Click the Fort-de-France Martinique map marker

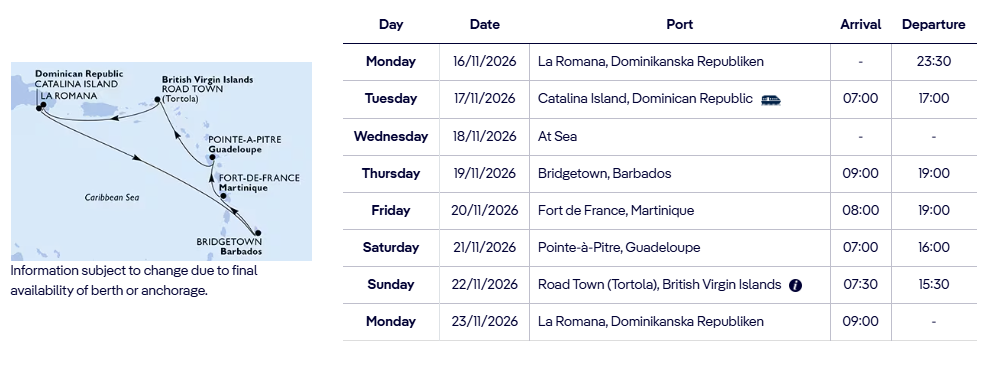(224, 197)
